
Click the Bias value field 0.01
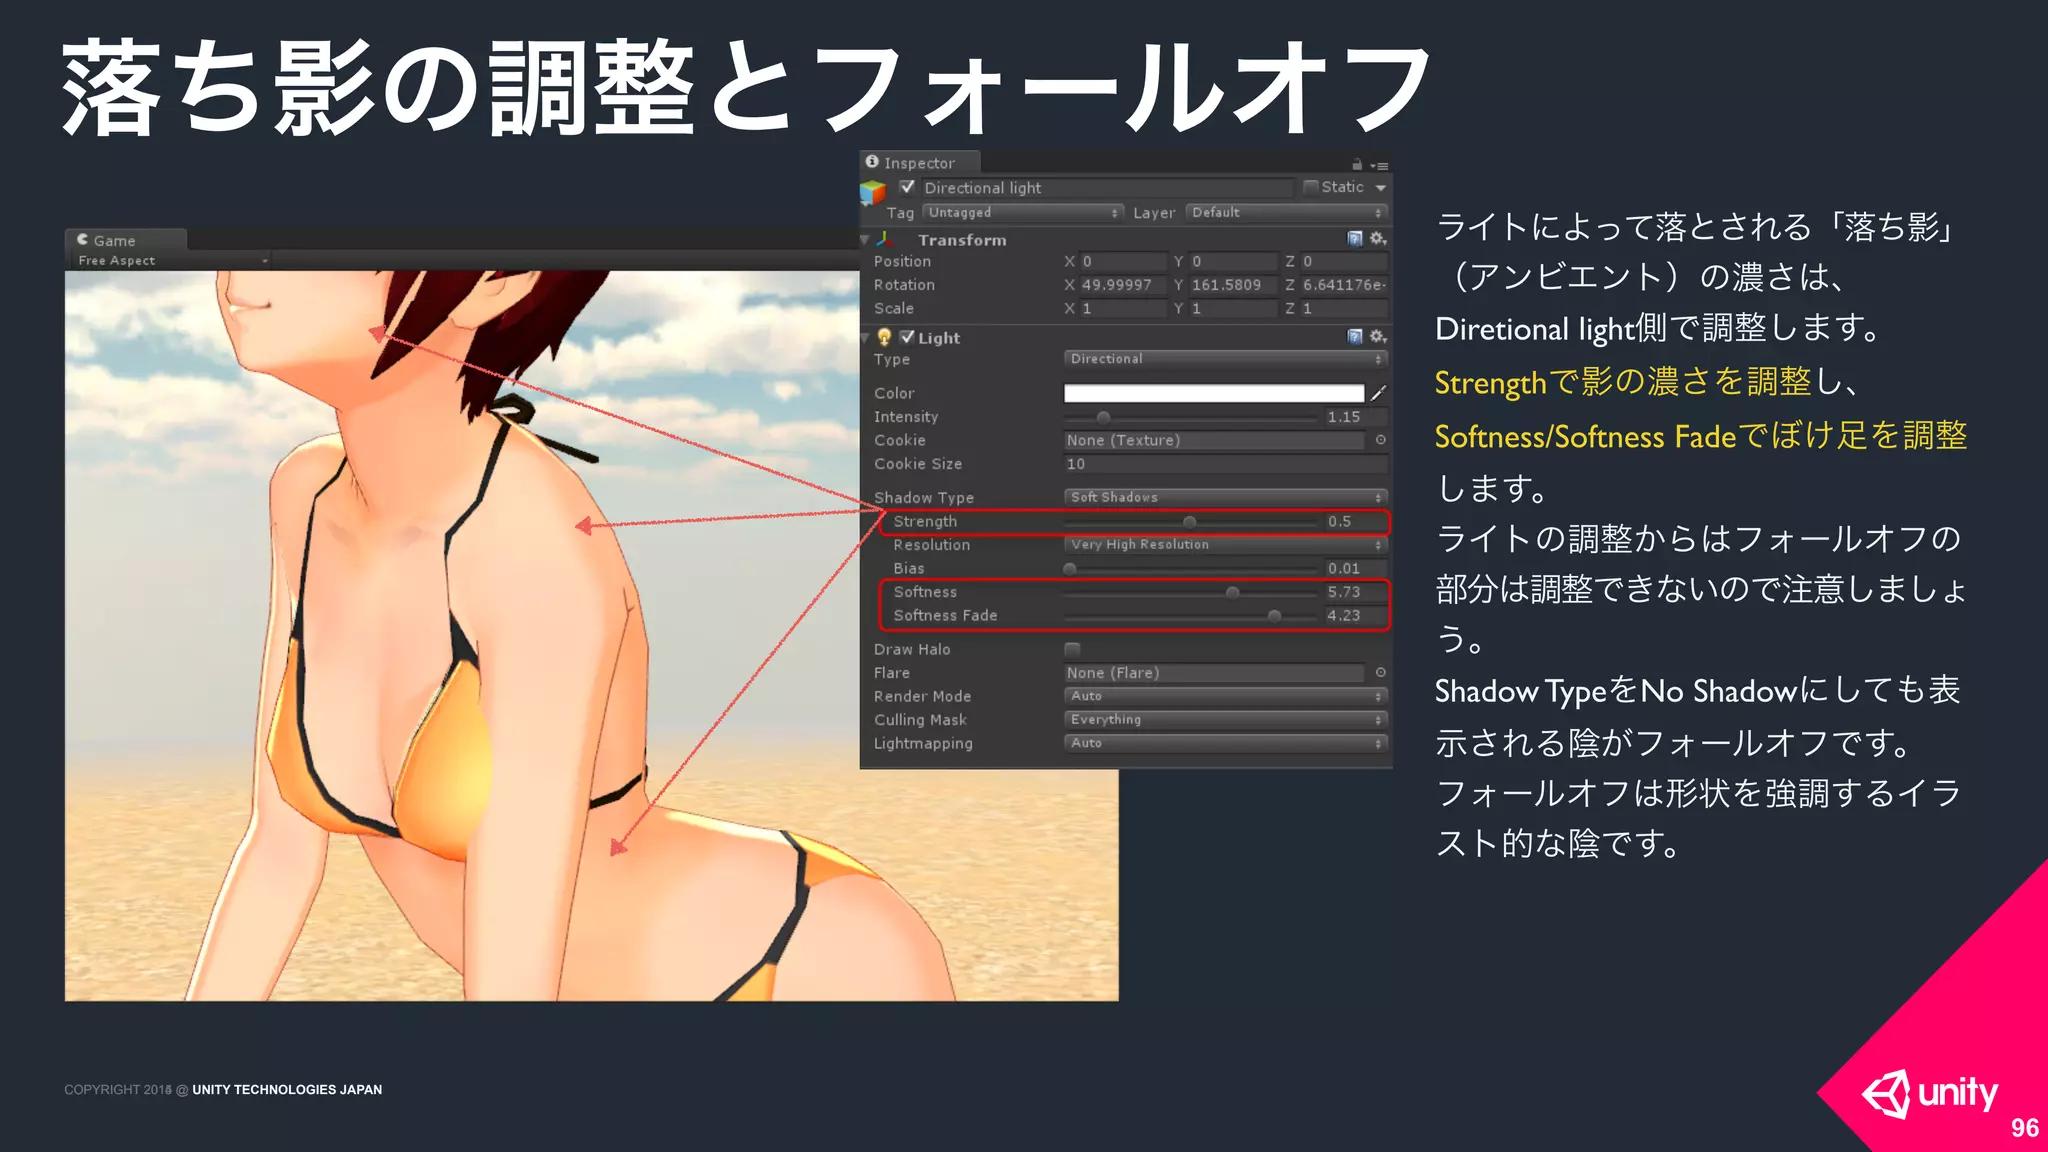coord(1356,569)
